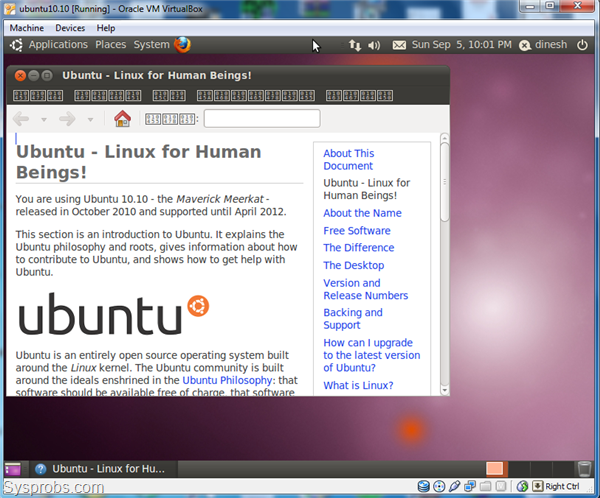Image resolution: width=600 pixels, height=498 pixels.
Task: Switch to the second workspace in the switcher
Action: point(518,469)
